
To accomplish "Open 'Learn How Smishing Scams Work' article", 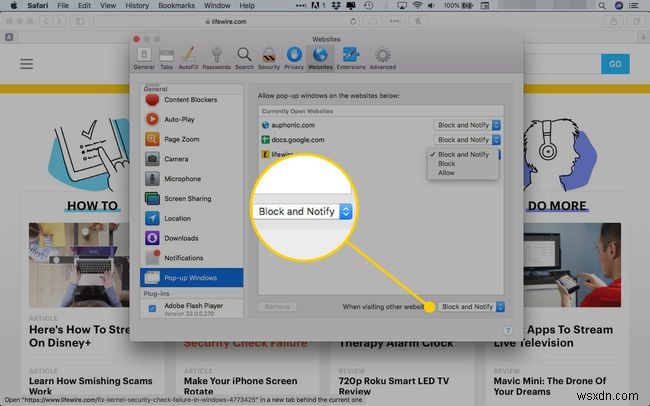I will 91,386.
